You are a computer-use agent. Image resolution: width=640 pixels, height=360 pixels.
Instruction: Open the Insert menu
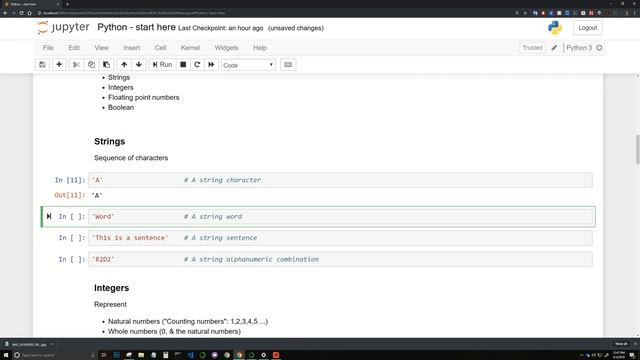(x=132, y=48)
